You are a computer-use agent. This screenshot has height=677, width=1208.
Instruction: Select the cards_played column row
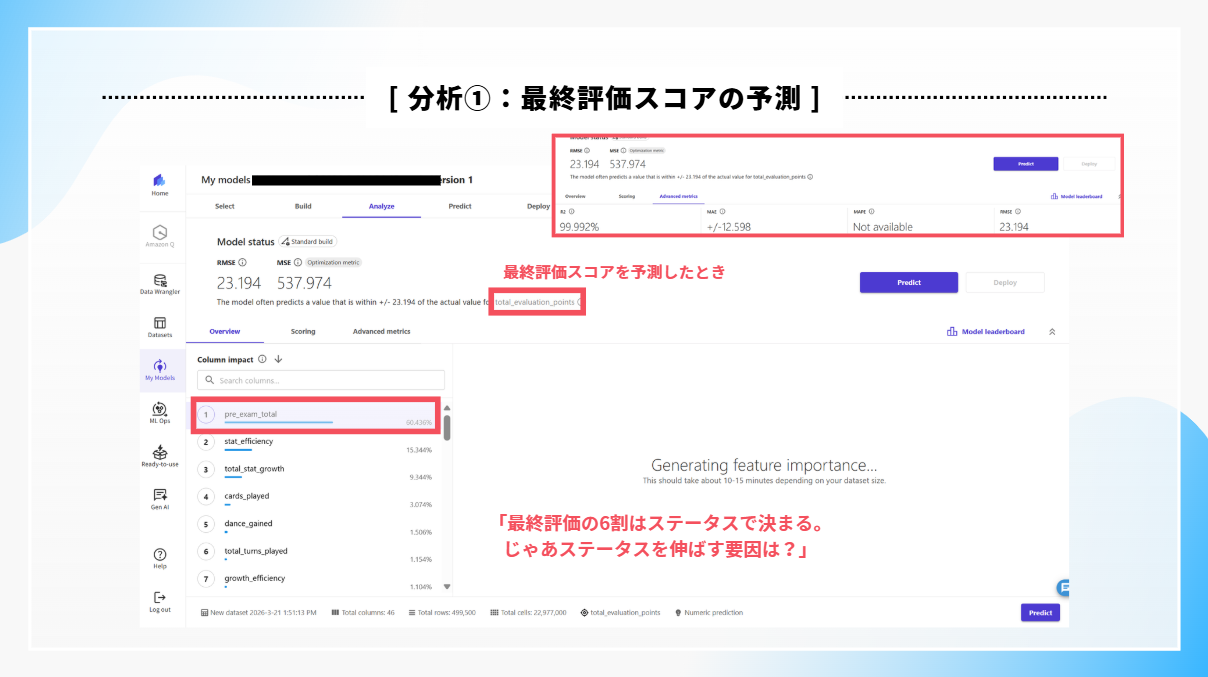(x=315, y=497)
